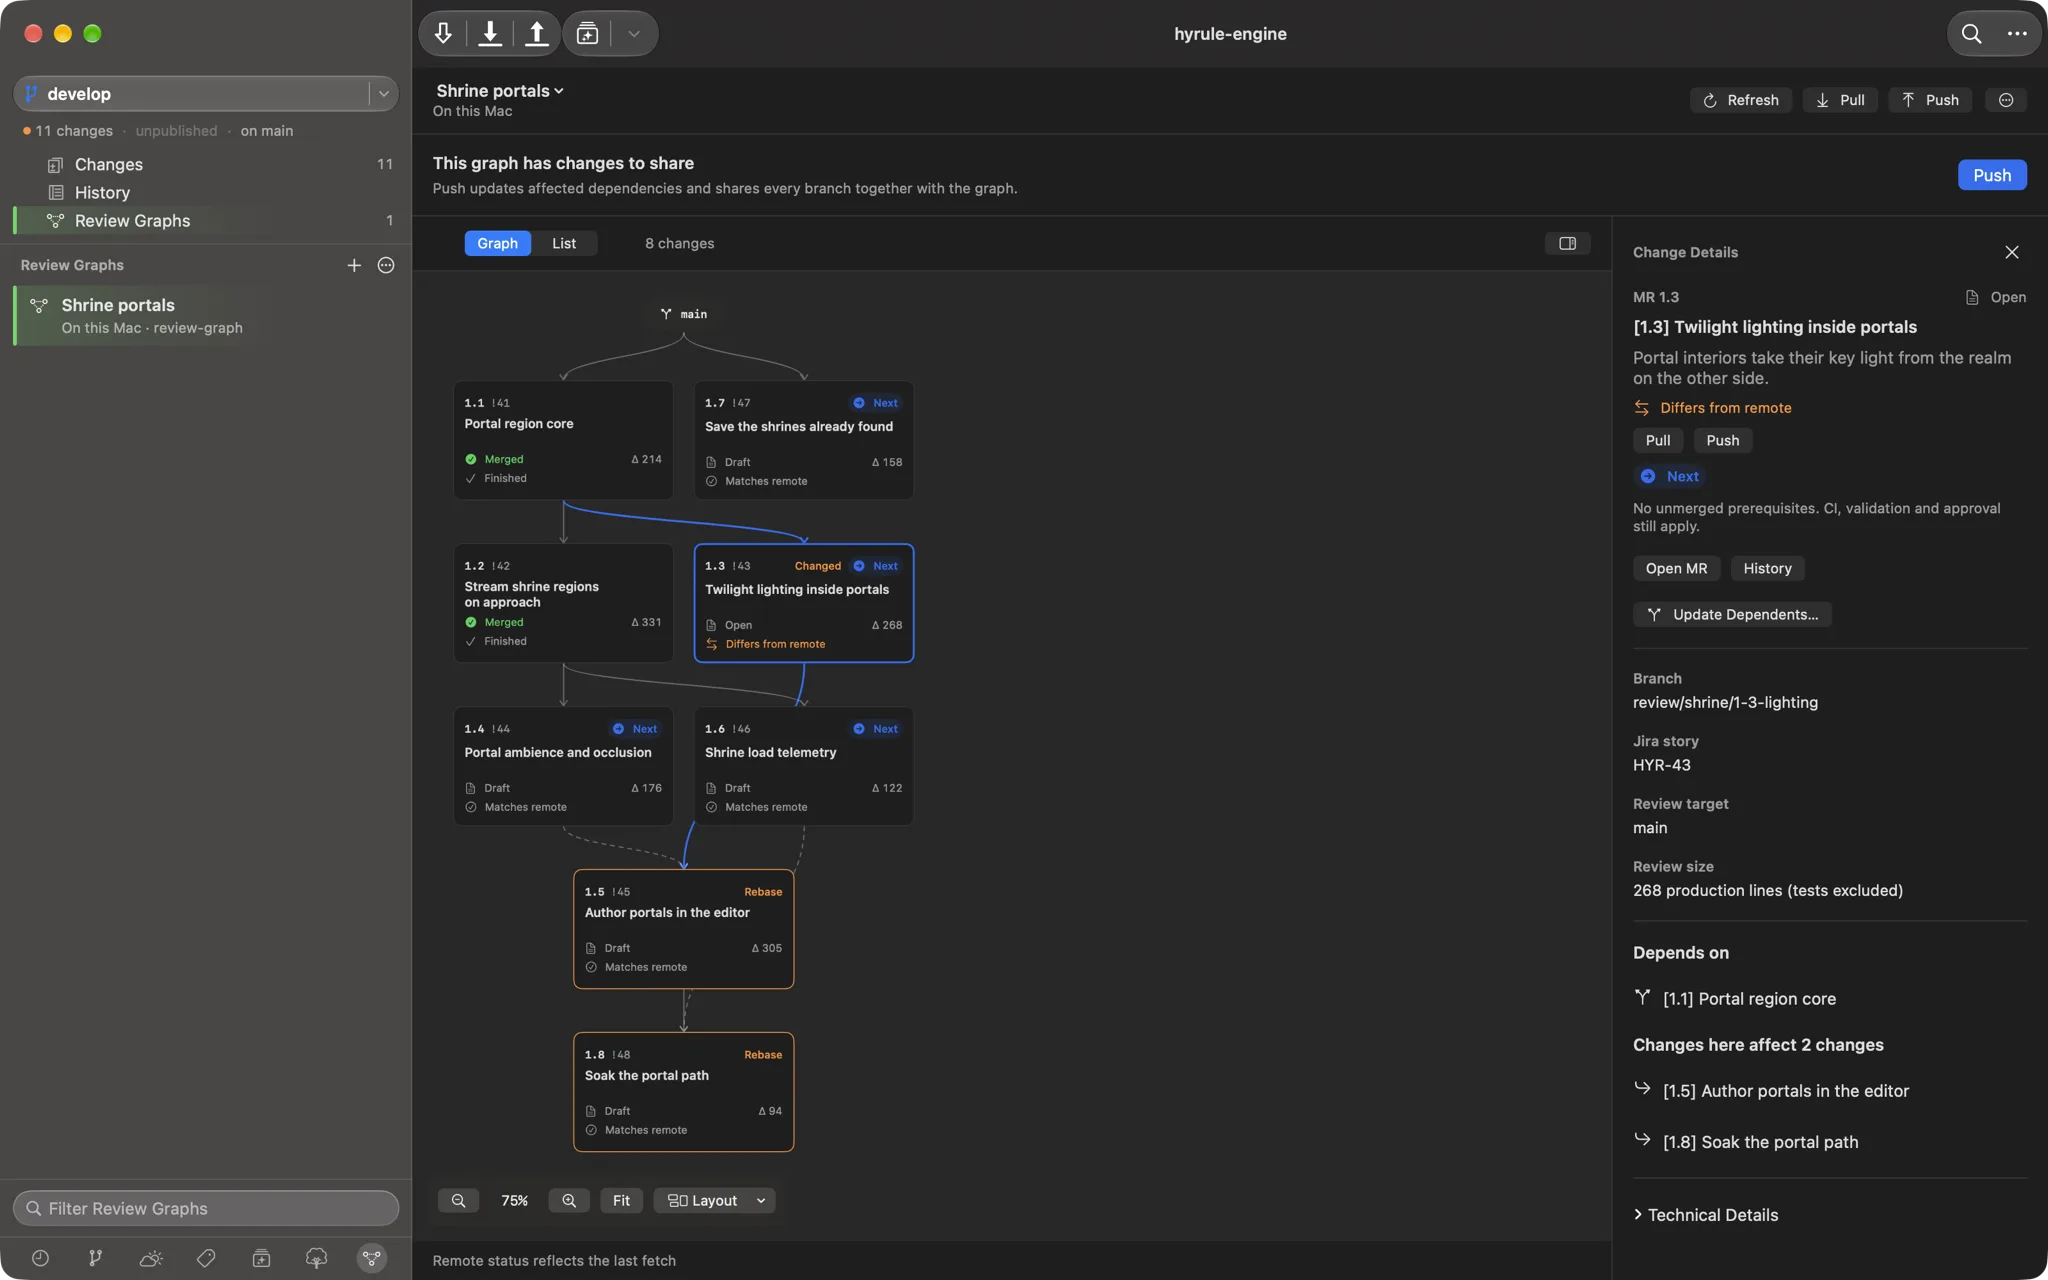2048x1280 pixels.
Task: Open the review graphs icon in bottom bar
Action: [372, 1258]
